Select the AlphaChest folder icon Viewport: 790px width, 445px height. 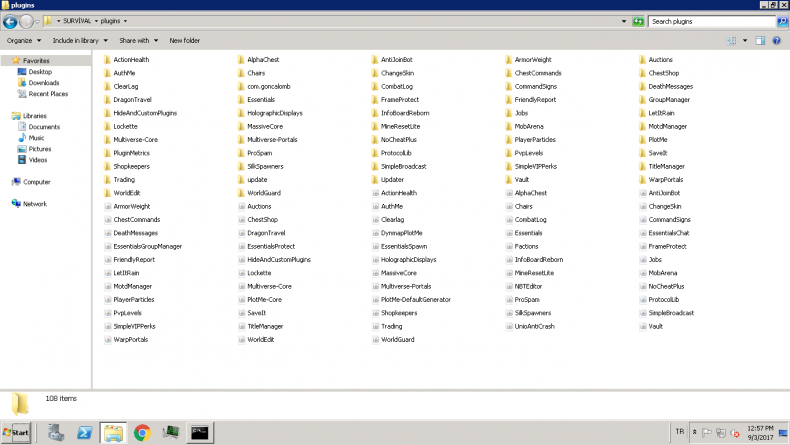(x=241, y=59)
